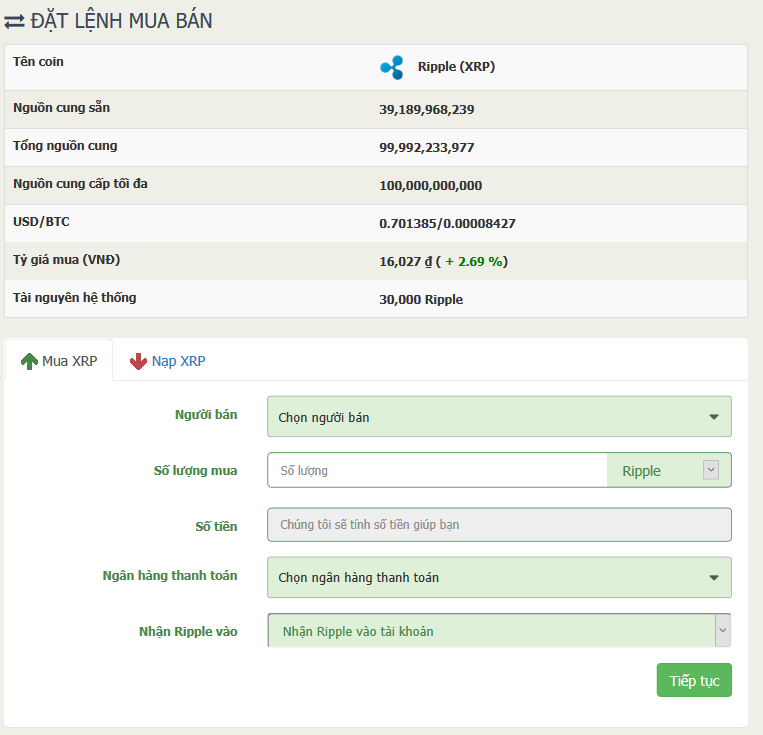
Task: Open Chọn ngân hàng thanh toán dropdown
Action: tap(499, 577)
